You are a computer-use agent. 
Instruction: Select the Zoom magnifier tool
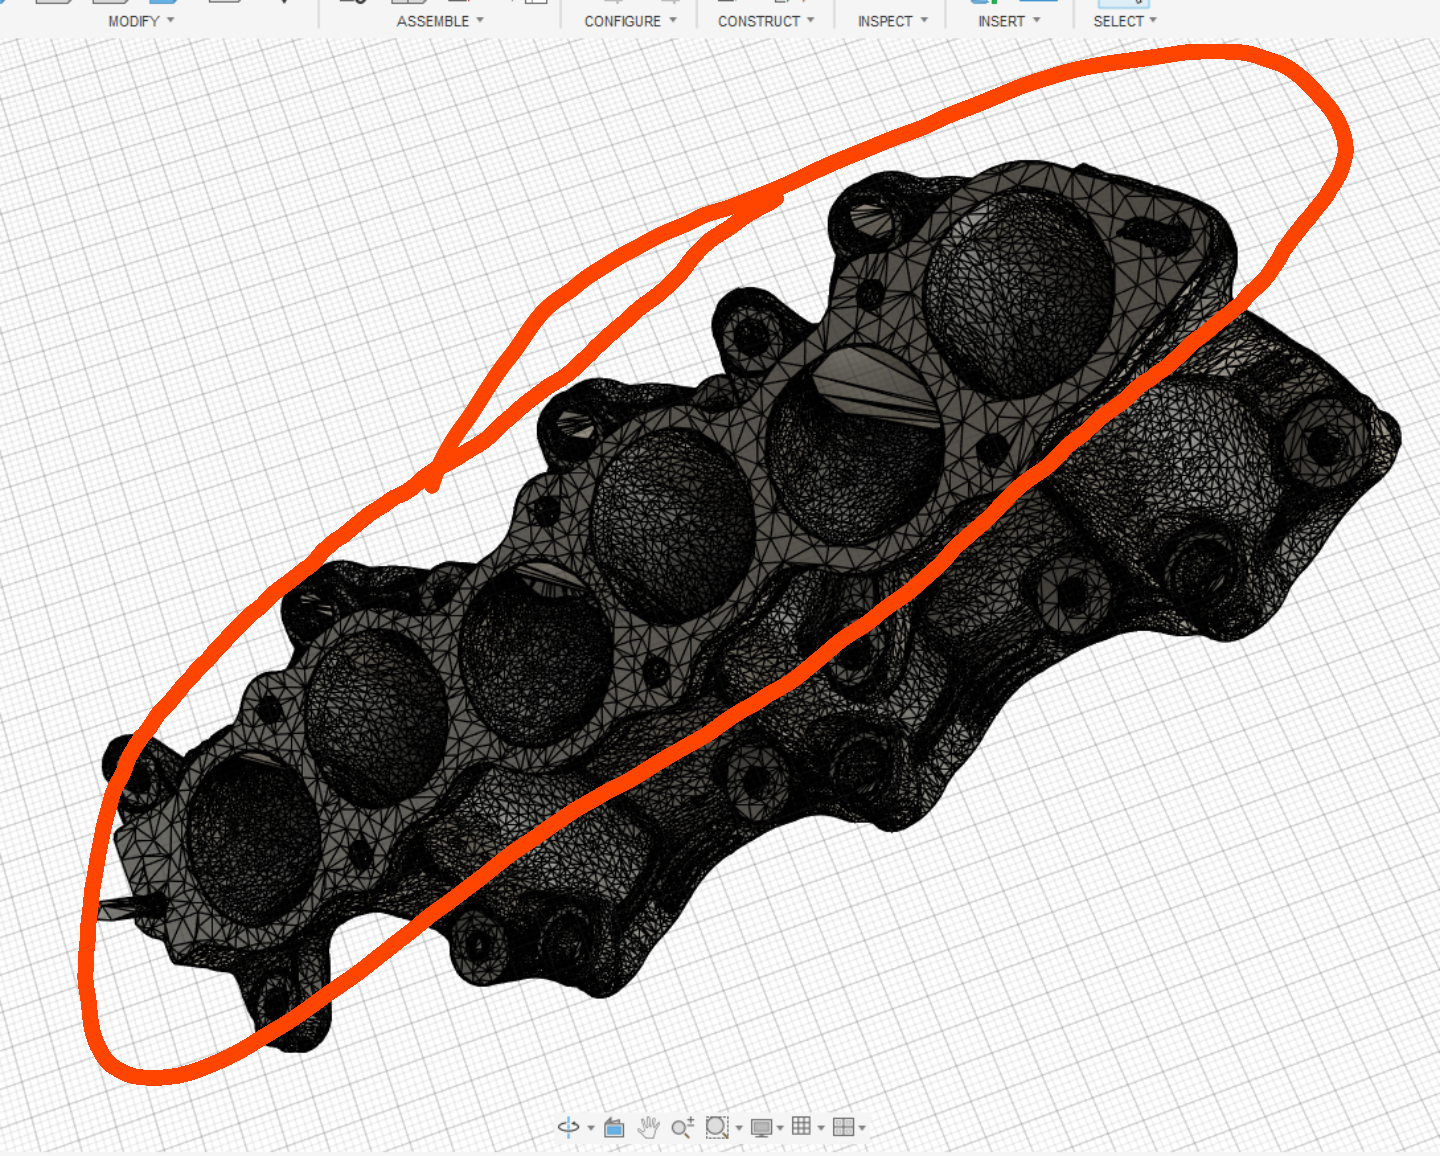click(682, 1128)
